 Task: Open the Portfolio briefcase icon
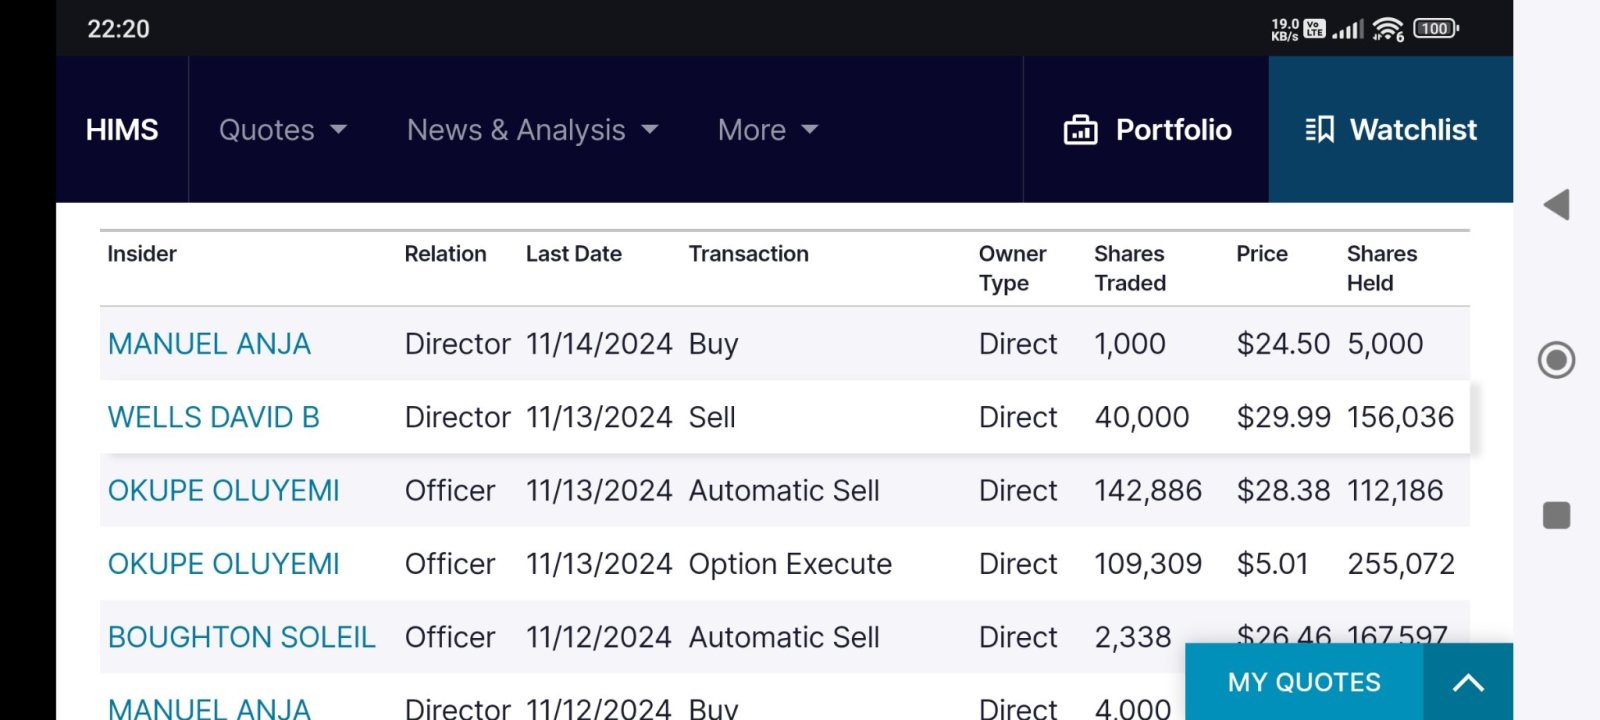point(1080,130)
